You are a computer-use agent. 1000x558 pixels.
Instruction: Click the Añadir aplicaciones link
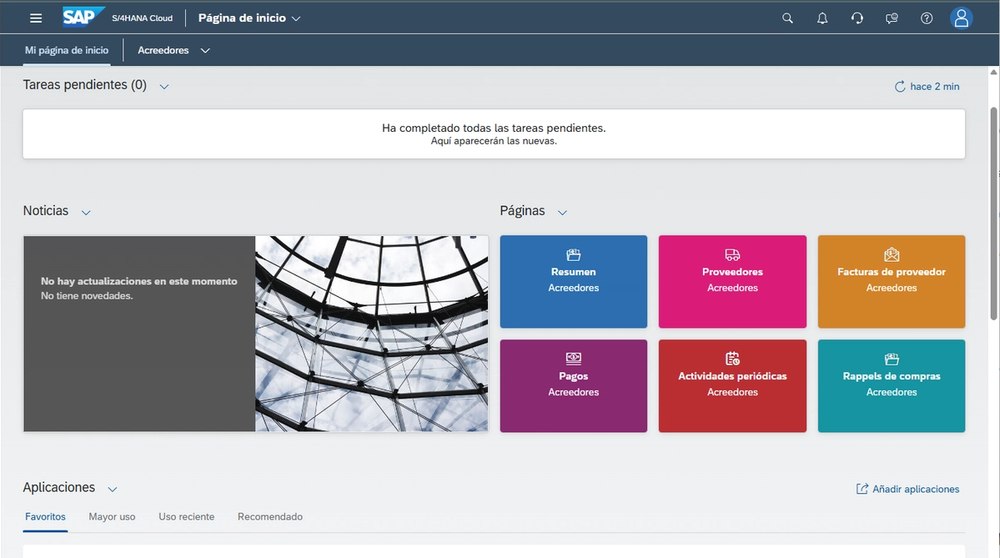[x=915, y=489]
